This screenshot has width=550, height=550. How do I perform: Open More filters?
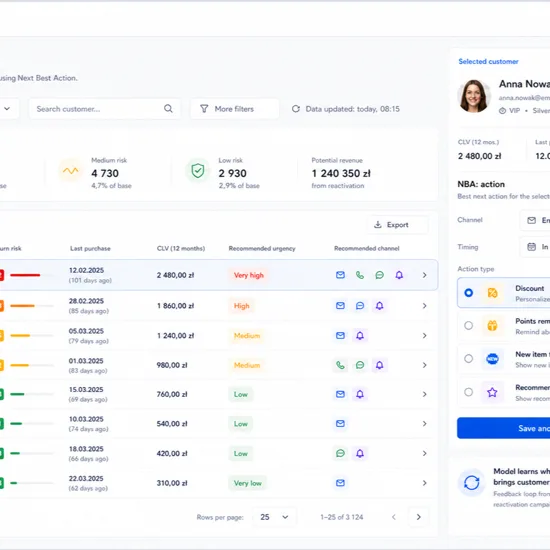point(235,109)
